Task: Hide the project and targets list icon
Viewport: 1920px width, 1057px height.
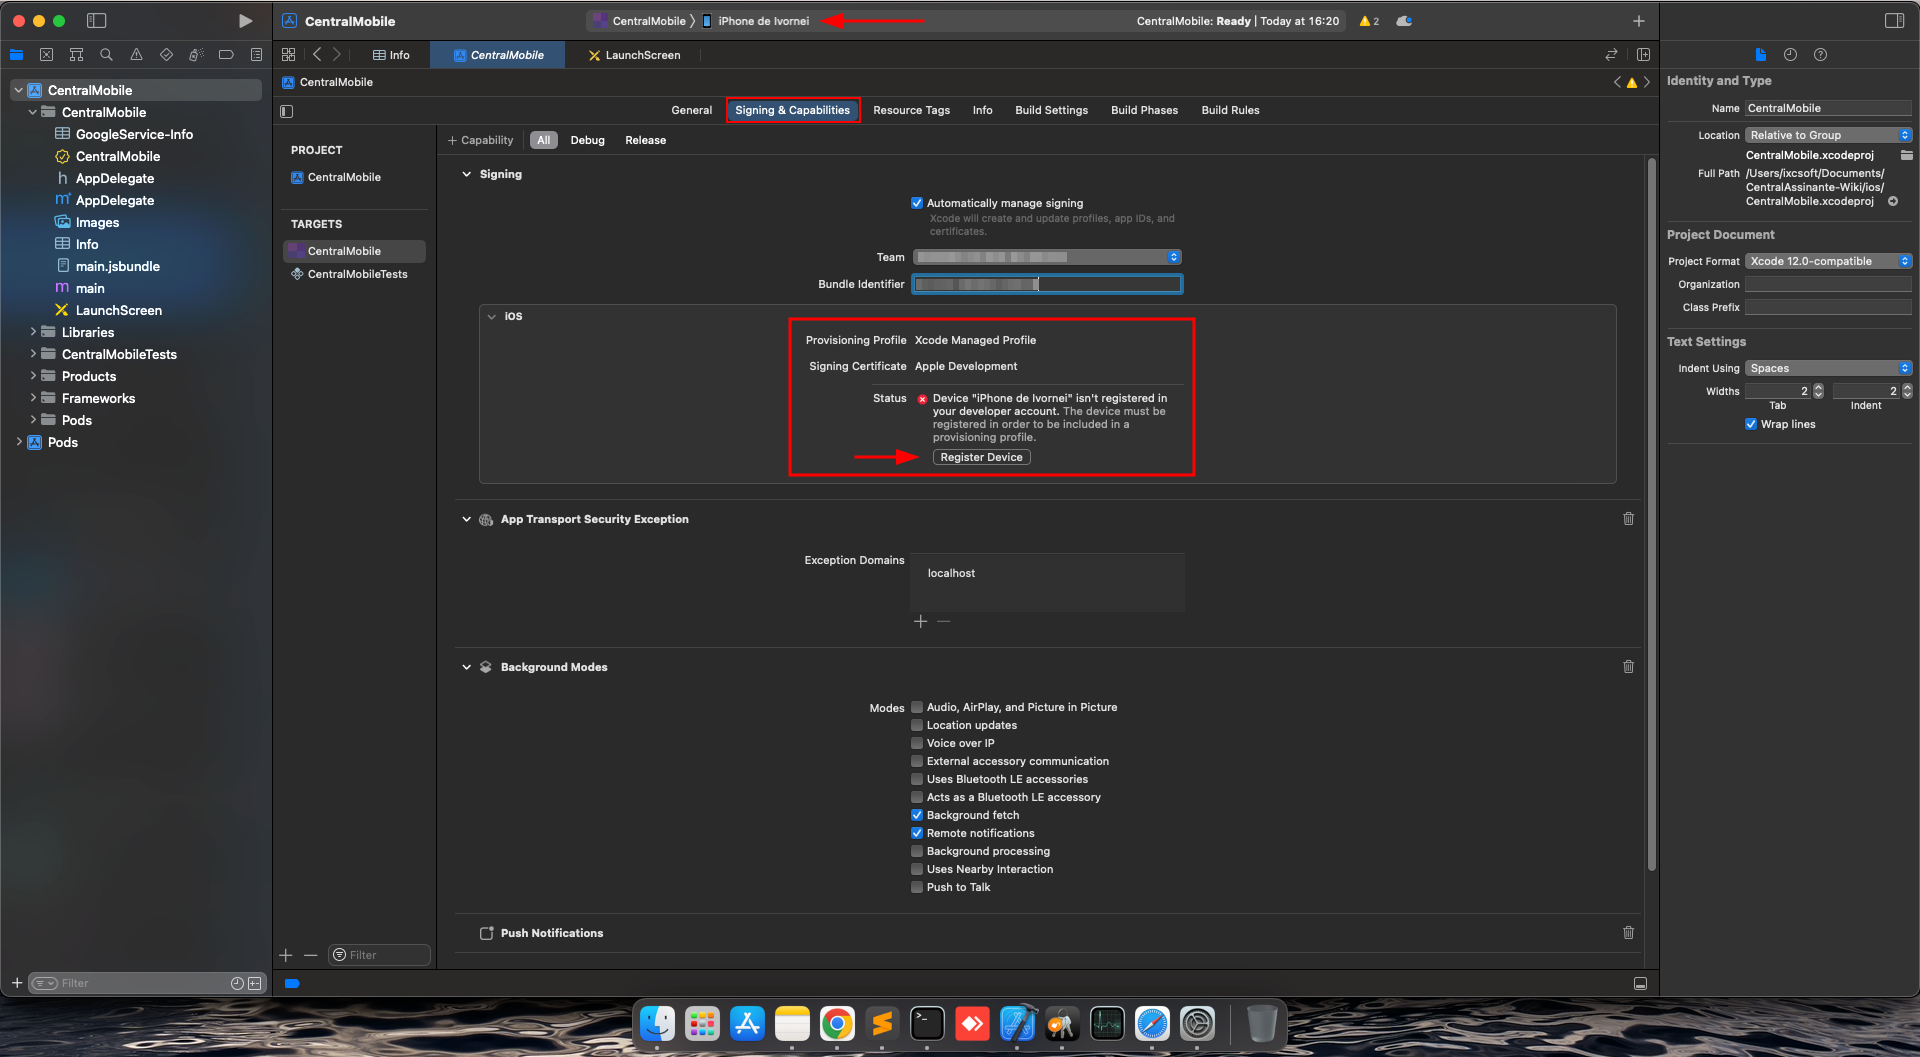Action: point(287,111)
